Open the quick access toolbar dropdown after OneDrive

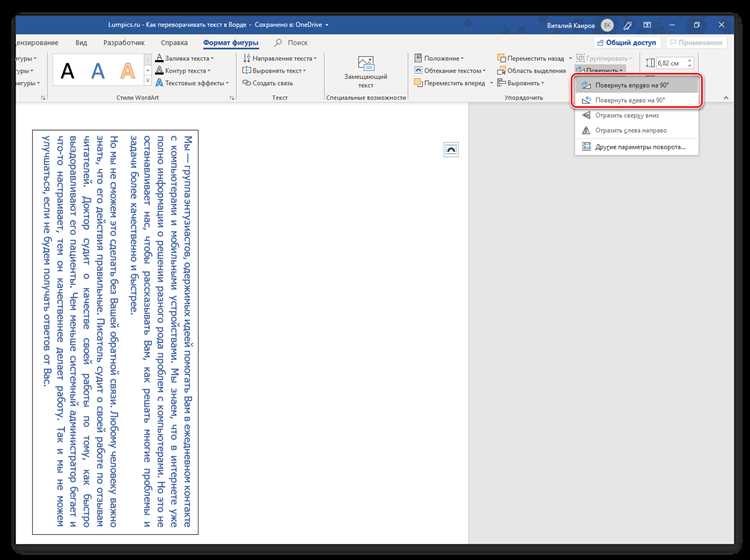click(x=327, y=25)
